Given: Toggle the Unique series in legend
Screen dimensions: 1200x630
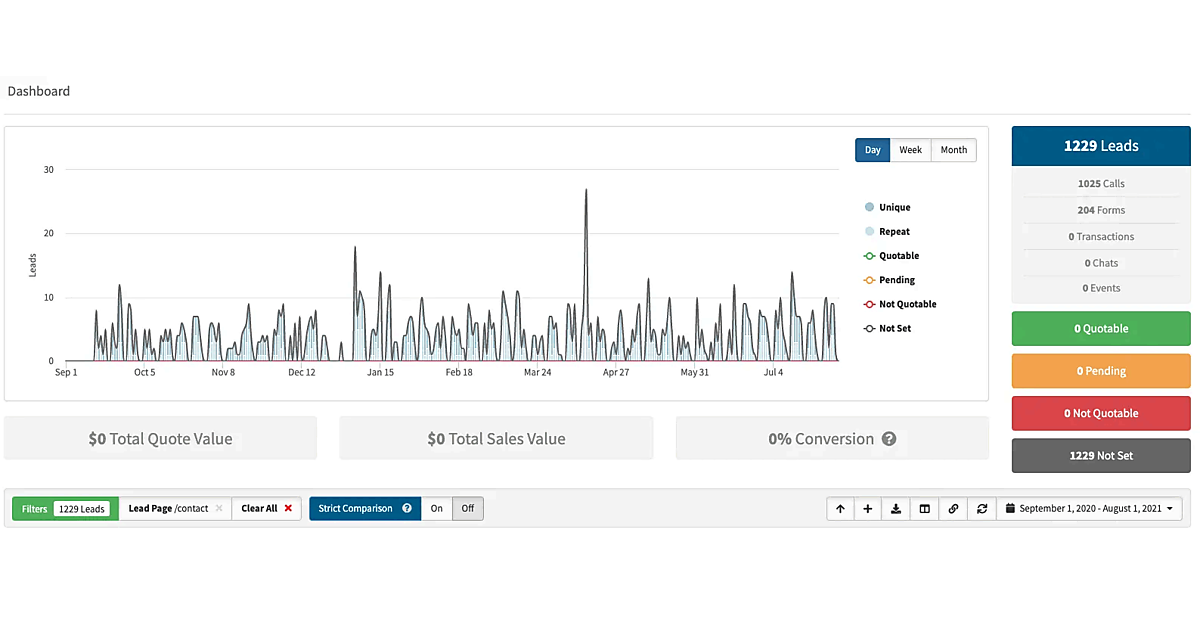Looking at the screenshot, I should 894,207.
